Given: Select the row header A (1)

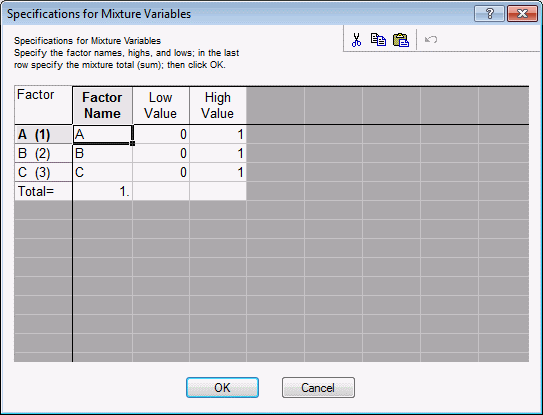Looking at the screenshot, I should pyautogui.click(x=43, y=134).
